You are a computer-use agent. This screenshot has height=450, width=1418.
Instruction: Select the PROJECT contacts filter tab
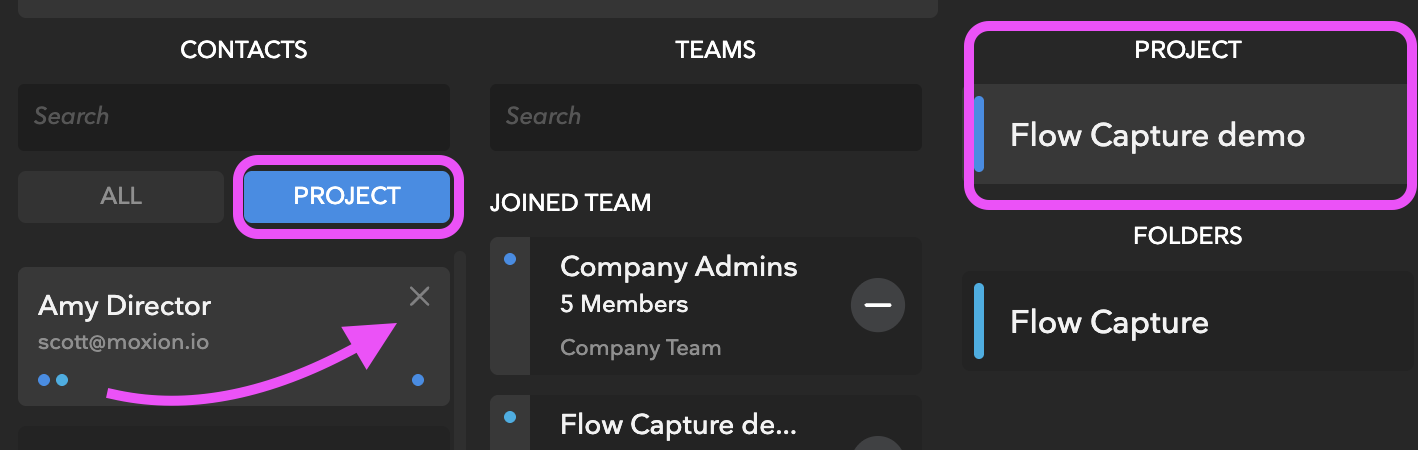[347, 196]
